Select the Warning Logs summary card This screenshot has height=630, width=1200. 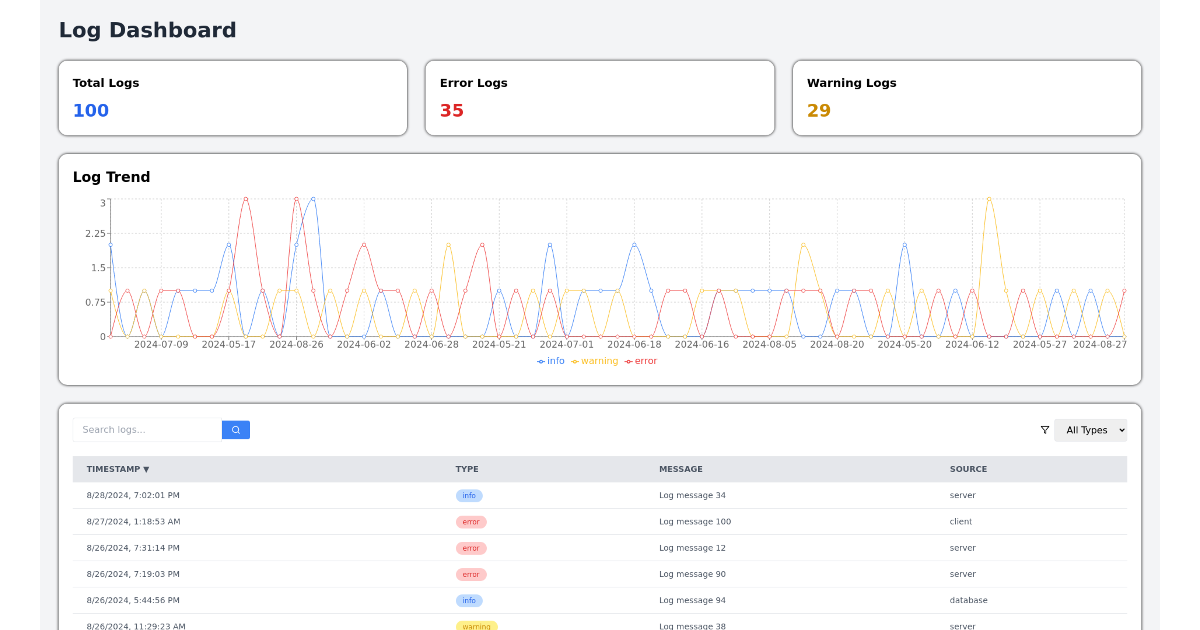[x=967, y=98]
